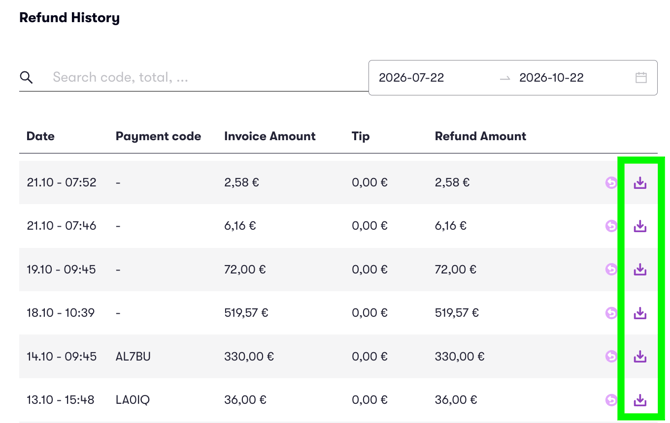Click refund icon in 6,16 € row
This screenshot has height=423, width=670.
(611, 226)
